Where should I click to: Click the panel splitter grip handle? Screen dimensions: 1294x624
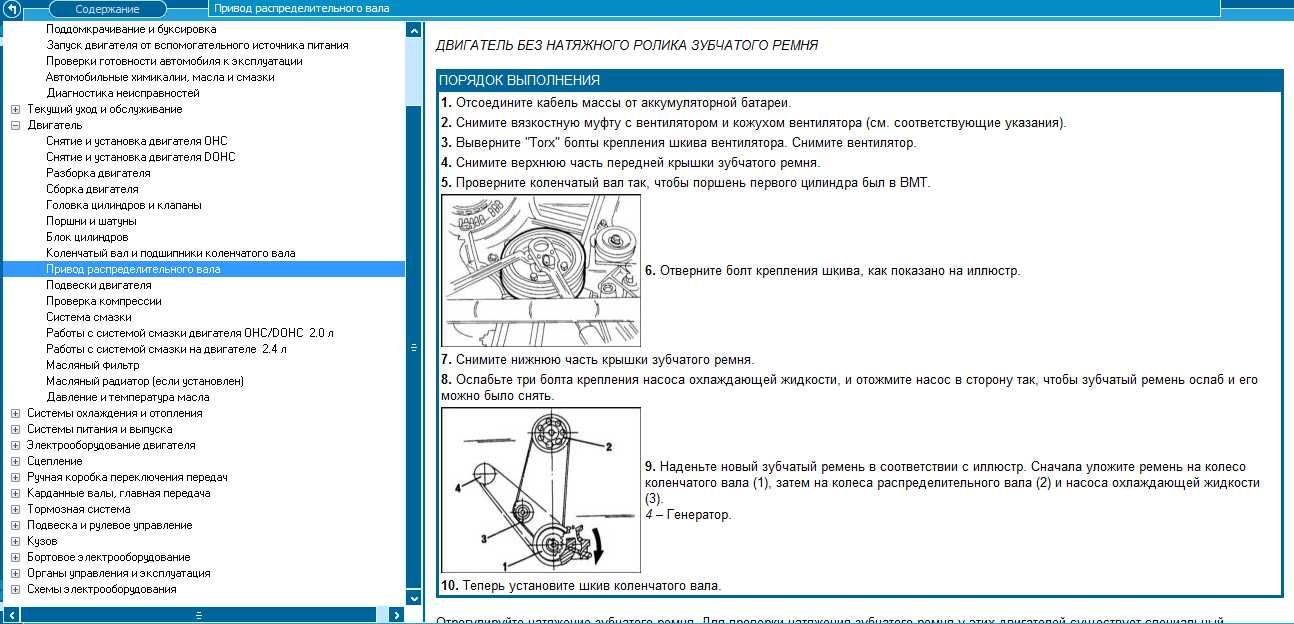point(414,348)
